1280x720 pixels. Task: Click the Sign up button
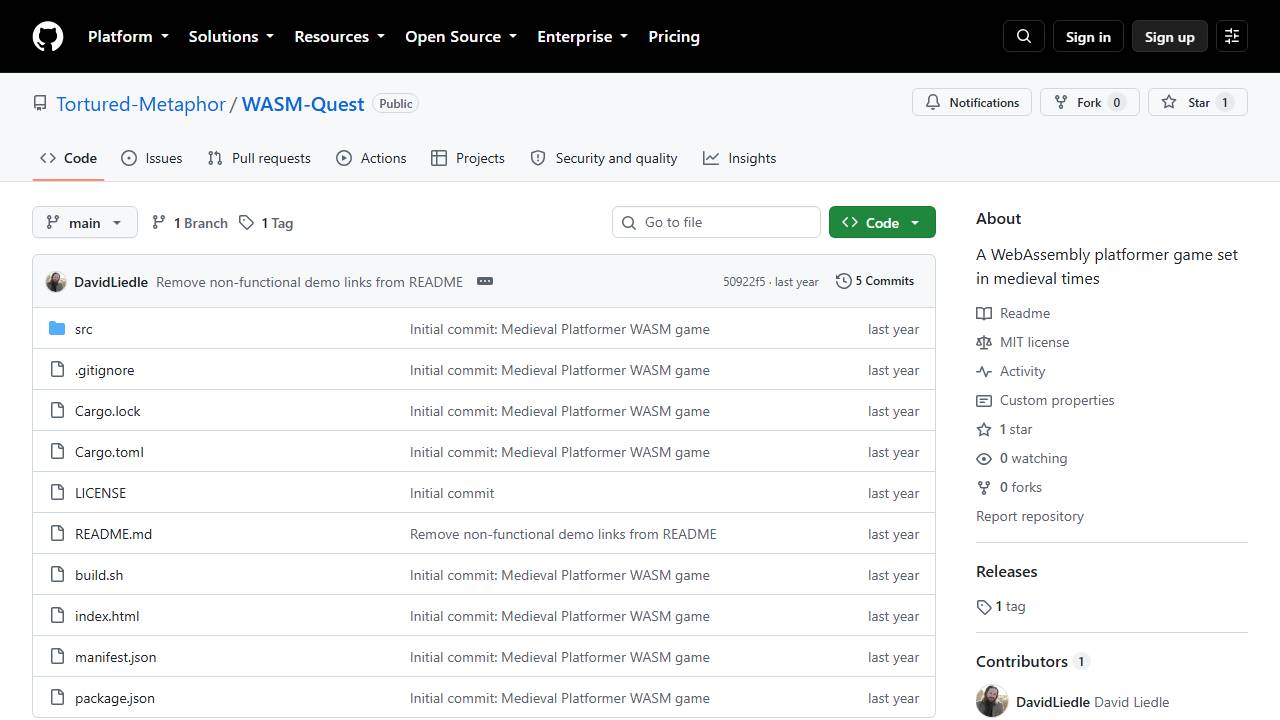coord(1170,37)
